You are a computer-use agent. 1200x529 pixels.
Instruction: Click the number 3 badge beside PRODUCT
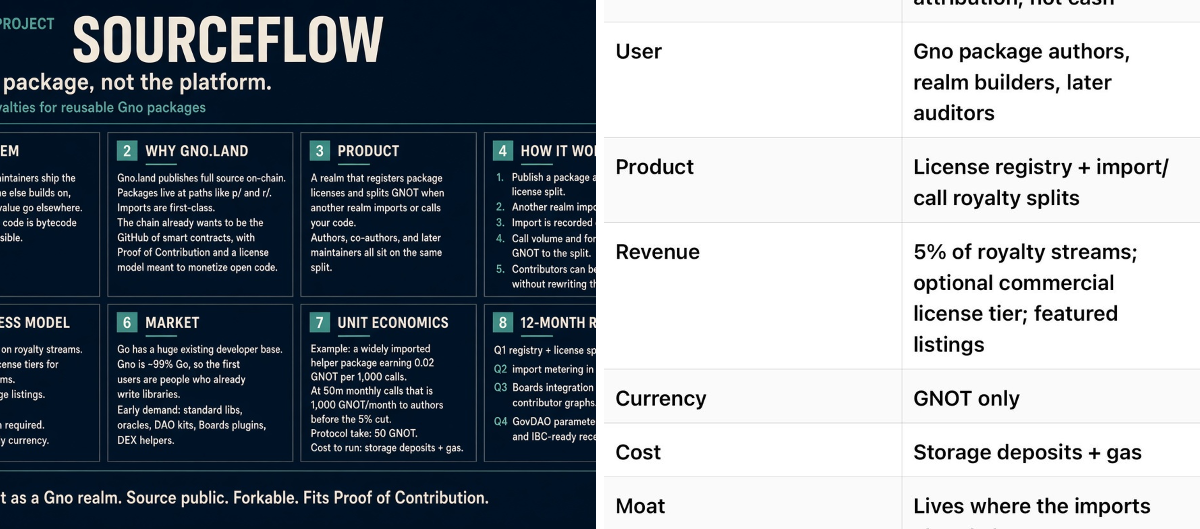click(319, 151)
